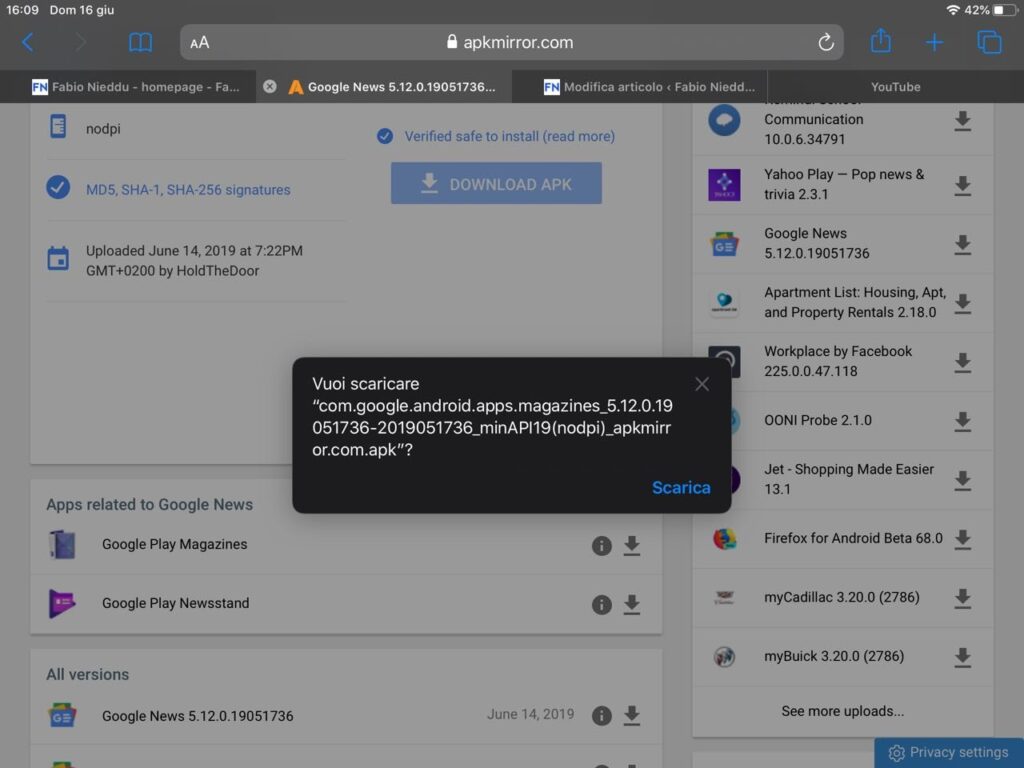This screenshot has height=768, width=1024.
Task: Open Jet - Shopping Made Easier listing
Action: [849, 479]
